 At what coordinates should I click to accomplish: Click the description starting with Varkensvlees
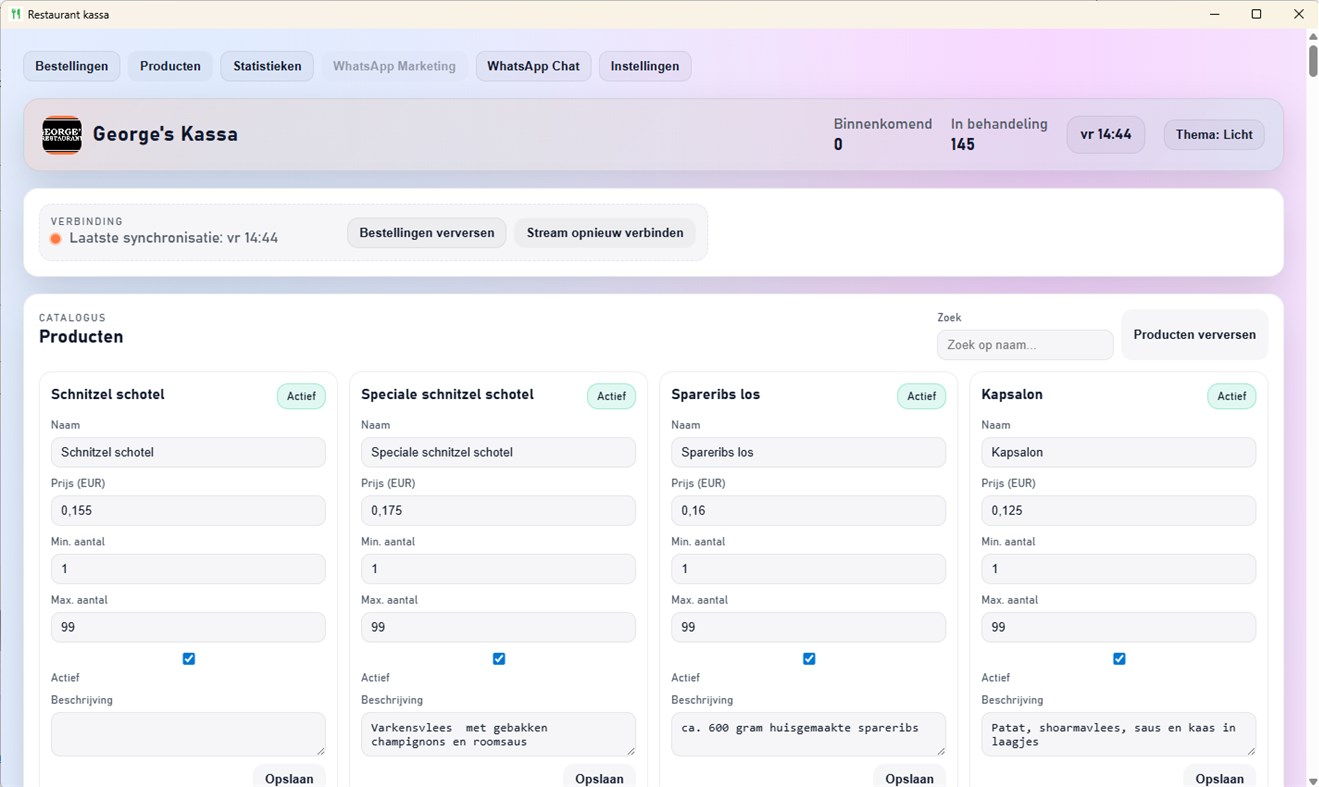(x=498, y=734)
